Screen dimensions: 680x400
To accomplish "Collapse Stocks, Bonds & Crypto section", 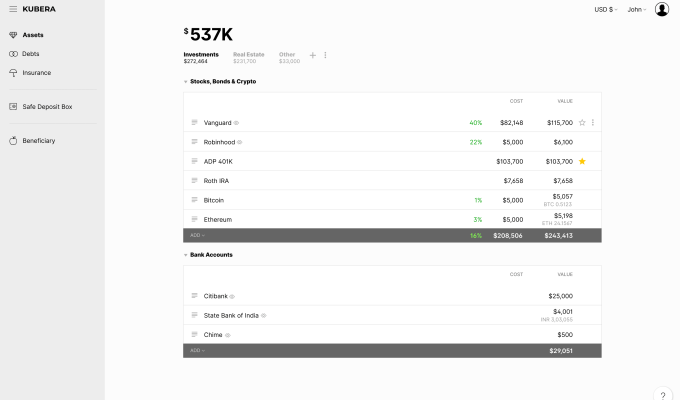I will click(186, 82).
